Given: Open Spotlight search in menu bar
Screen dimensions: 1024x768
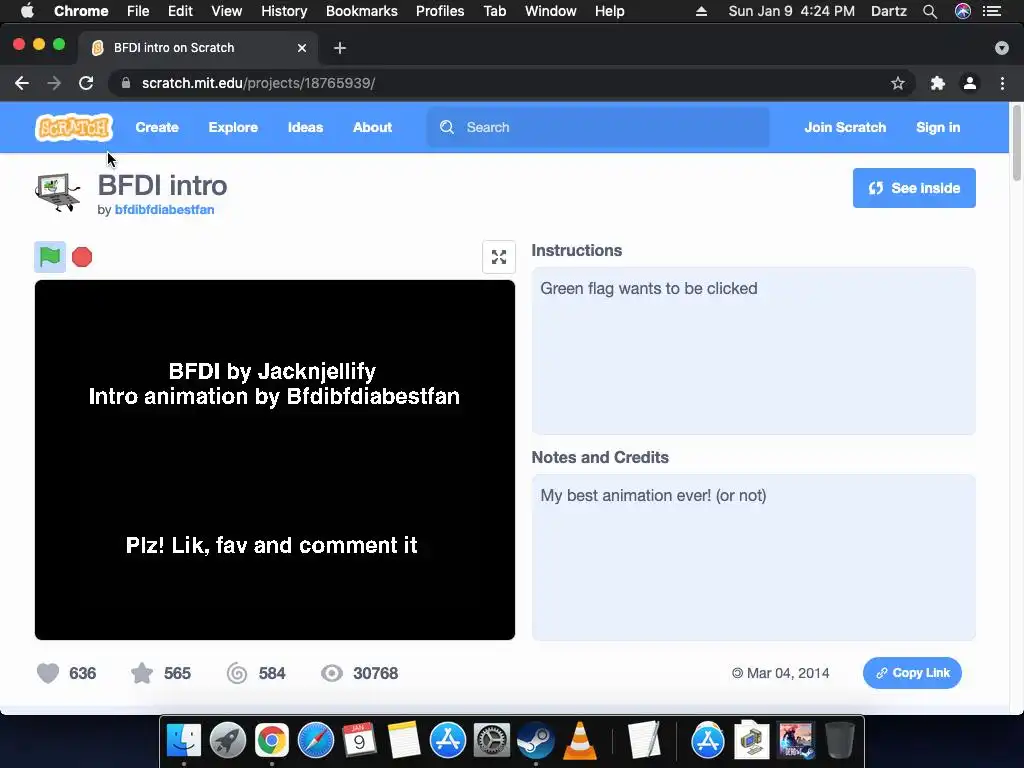Looking at the screenshot, I should [930, 11].
